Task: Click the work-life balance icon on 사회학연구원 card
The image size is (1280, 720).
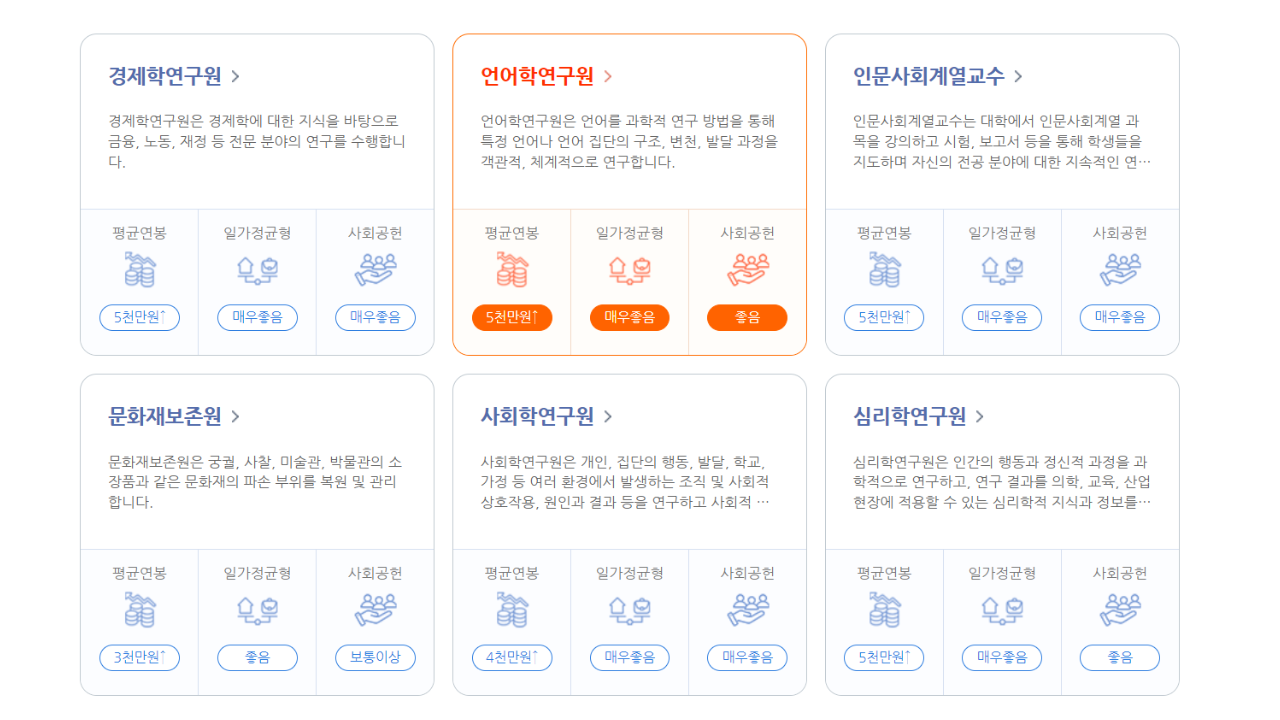Action: [x=629, y=608]
